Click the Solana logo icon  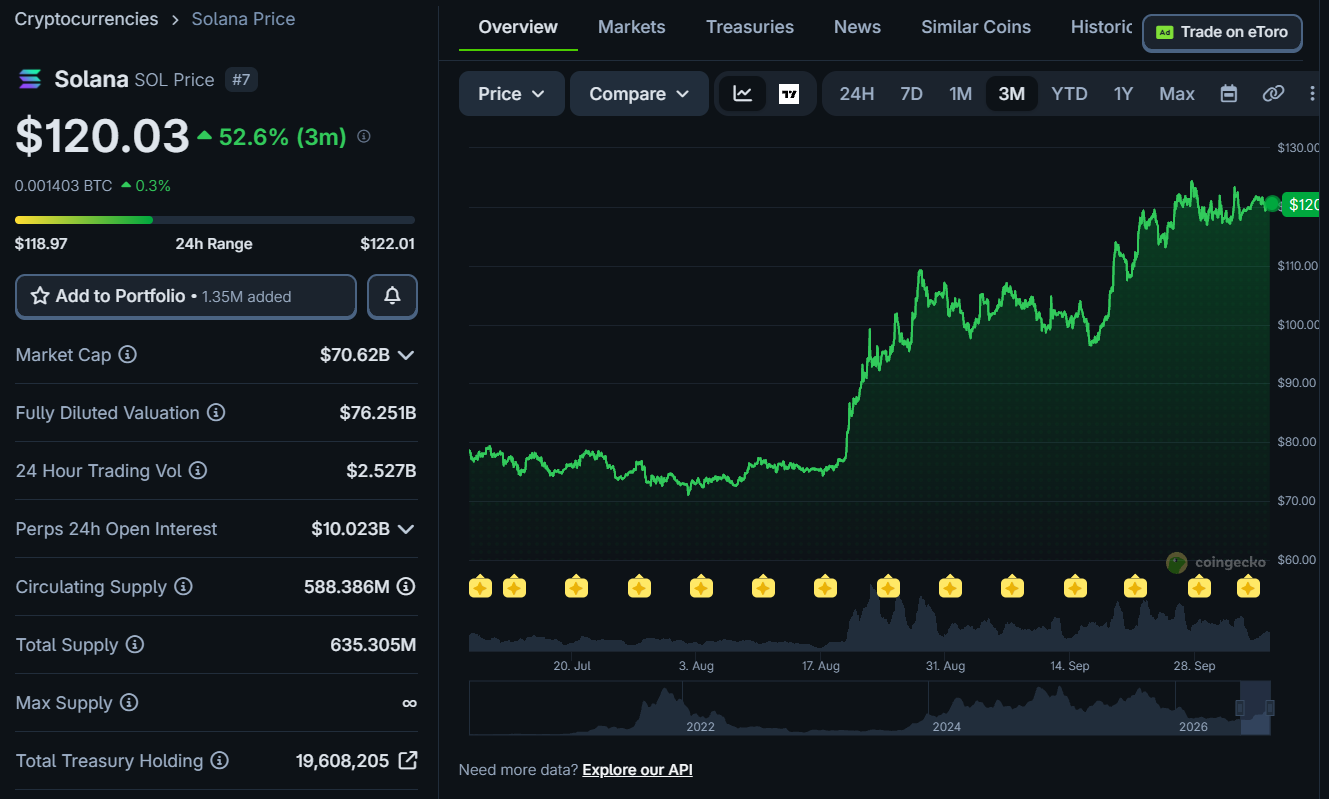(29, 79)
